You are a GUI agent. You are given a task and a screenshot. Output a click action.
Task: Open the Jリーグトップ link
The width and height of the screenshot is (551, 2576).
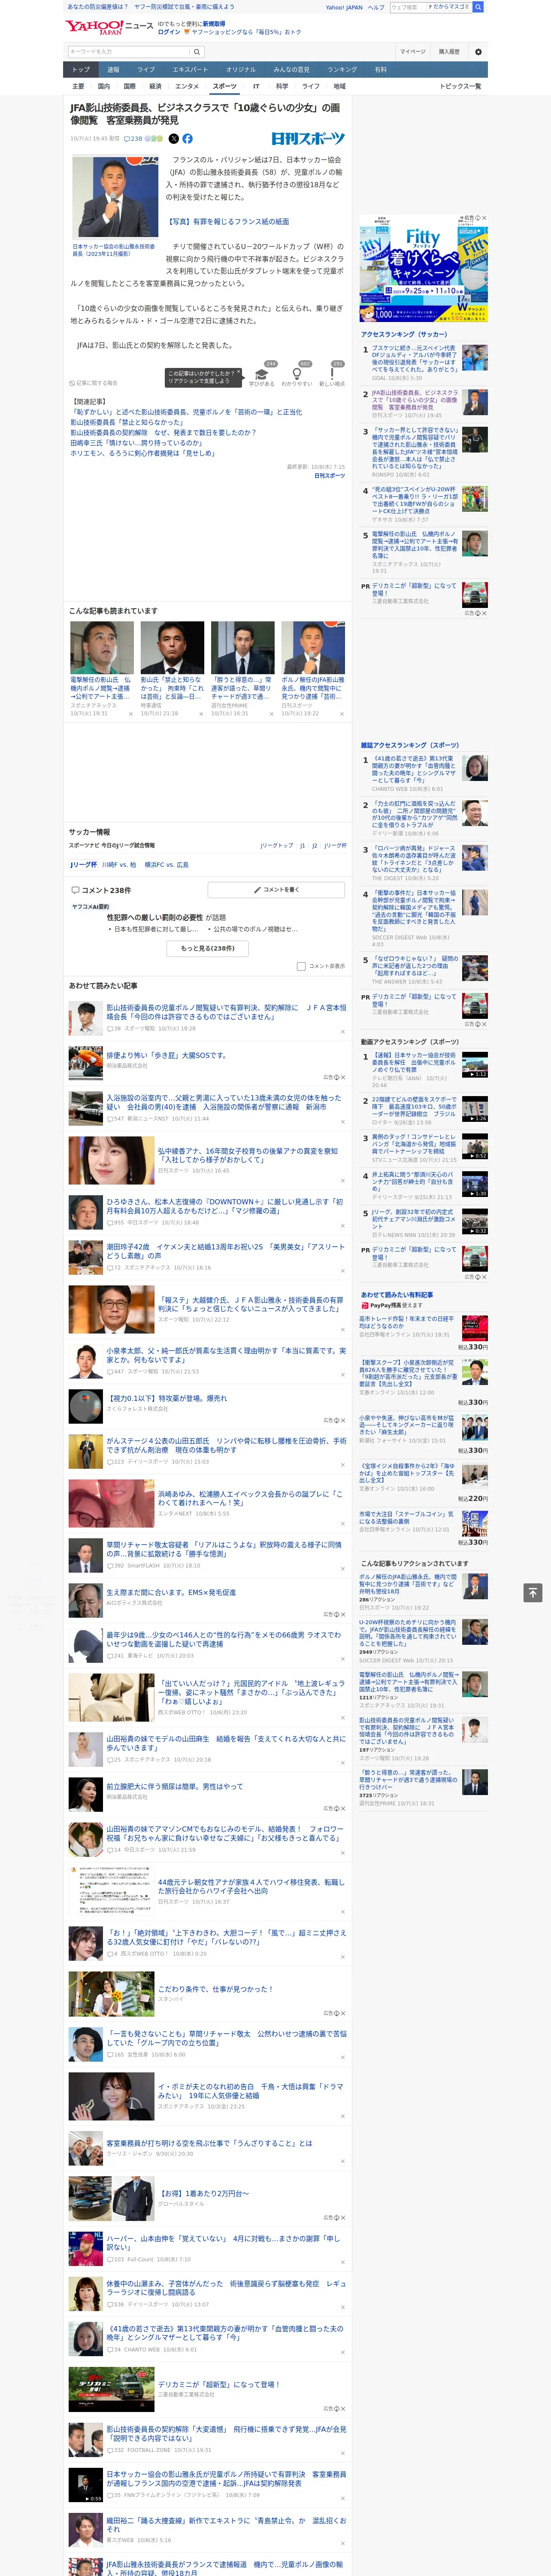277,846
